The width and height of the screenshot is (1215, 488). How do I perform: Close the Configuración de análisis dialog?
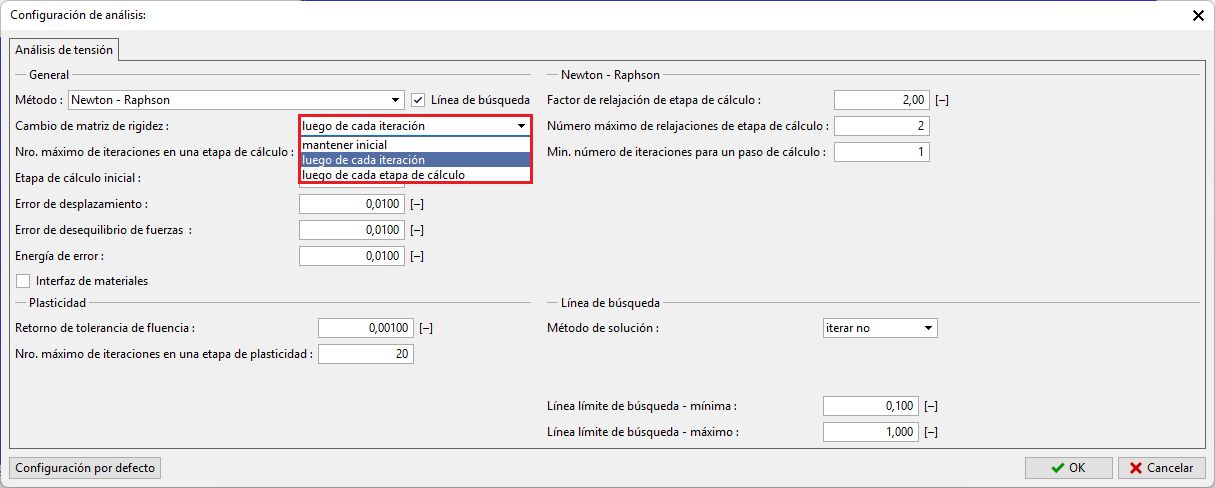[1198, 15]
